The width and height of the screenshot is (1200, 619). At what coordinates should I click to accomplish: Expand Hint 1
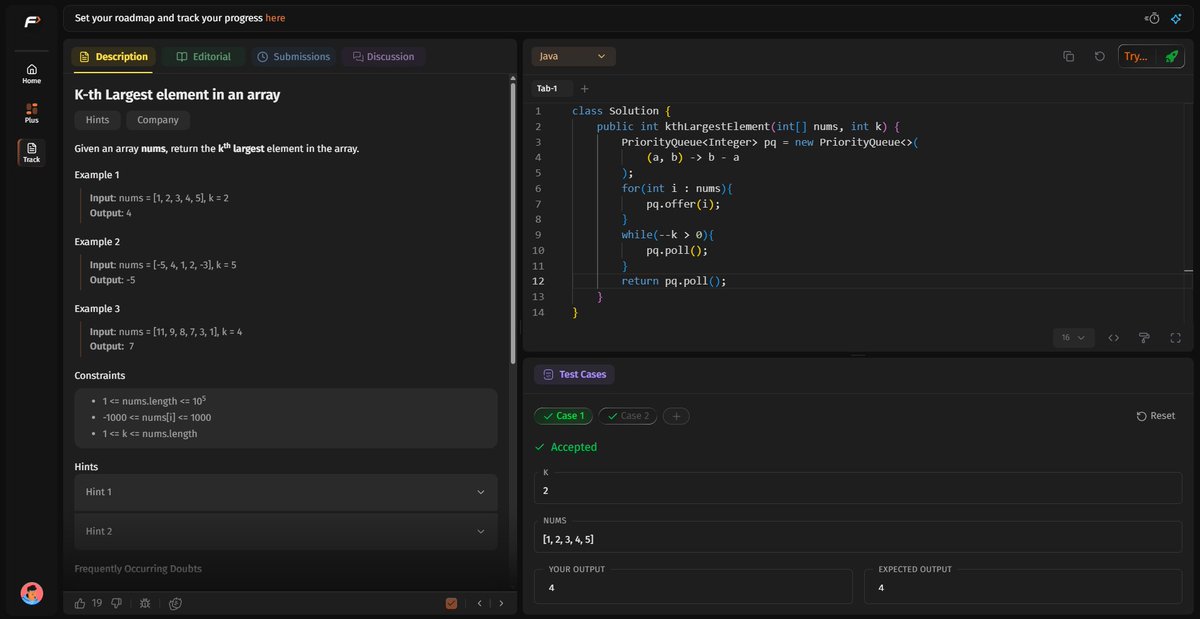[x=286, y=492]
